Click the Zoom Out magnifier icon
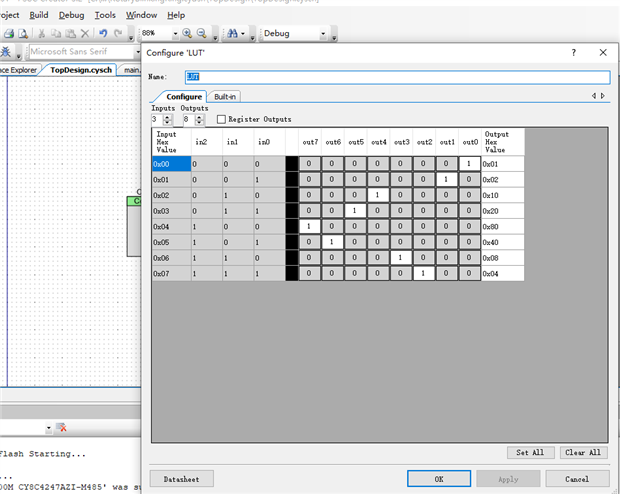 [201, 33]
